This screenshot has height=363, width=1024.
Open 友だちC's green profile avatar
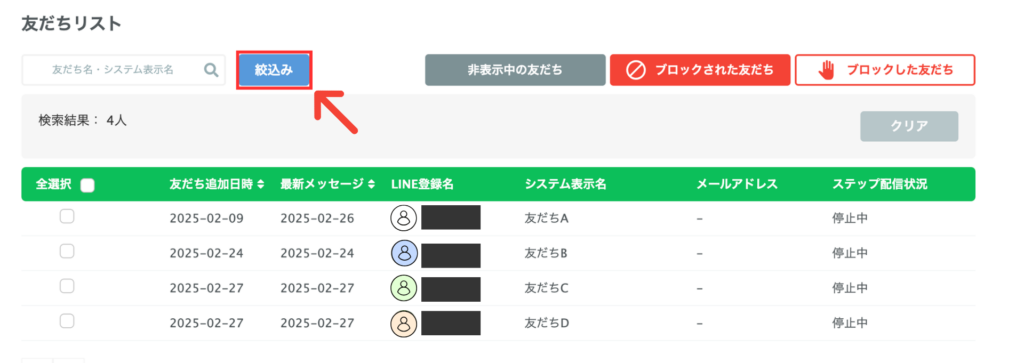coord(404,288)
